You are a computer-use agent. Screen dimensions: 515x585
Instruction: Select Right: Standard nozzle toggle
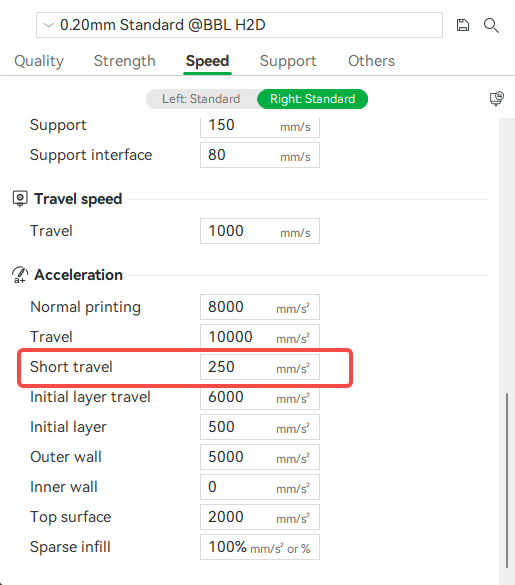312,99
